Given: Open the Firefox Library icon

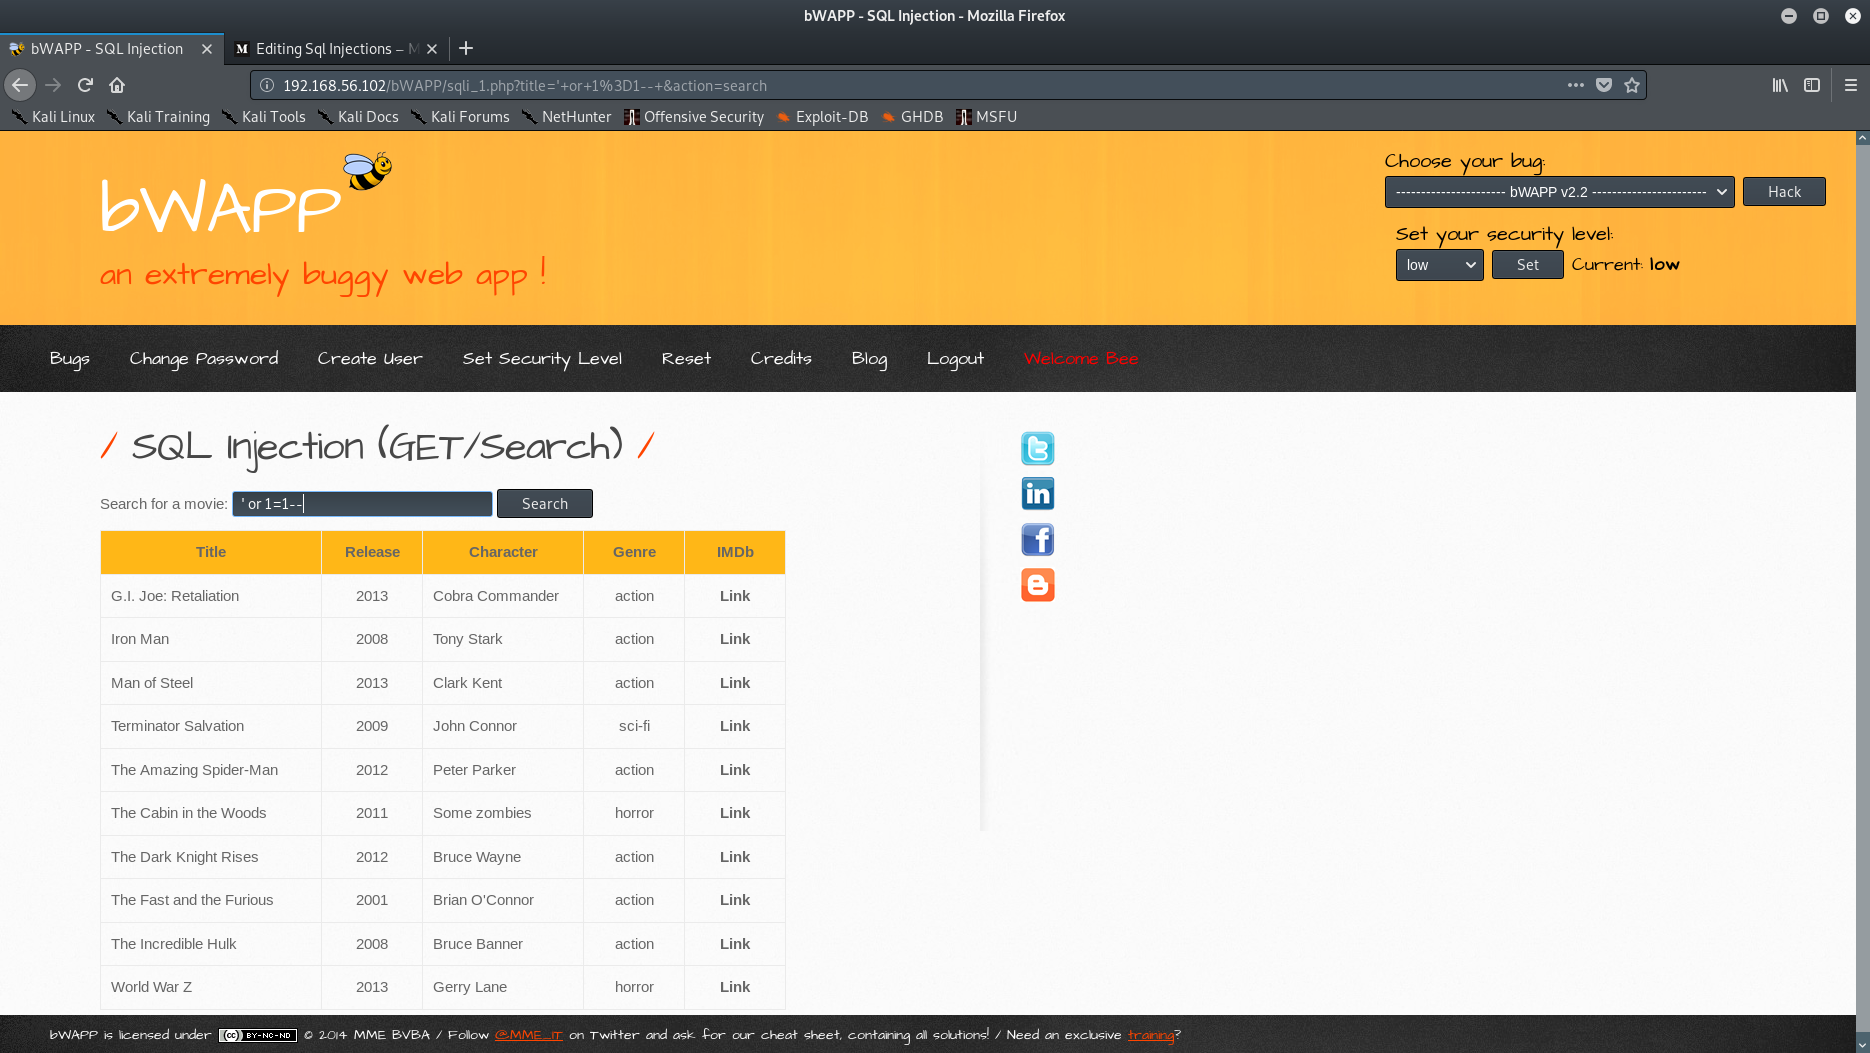Looking at the screenshot, I should click(x=1780, y=85).
